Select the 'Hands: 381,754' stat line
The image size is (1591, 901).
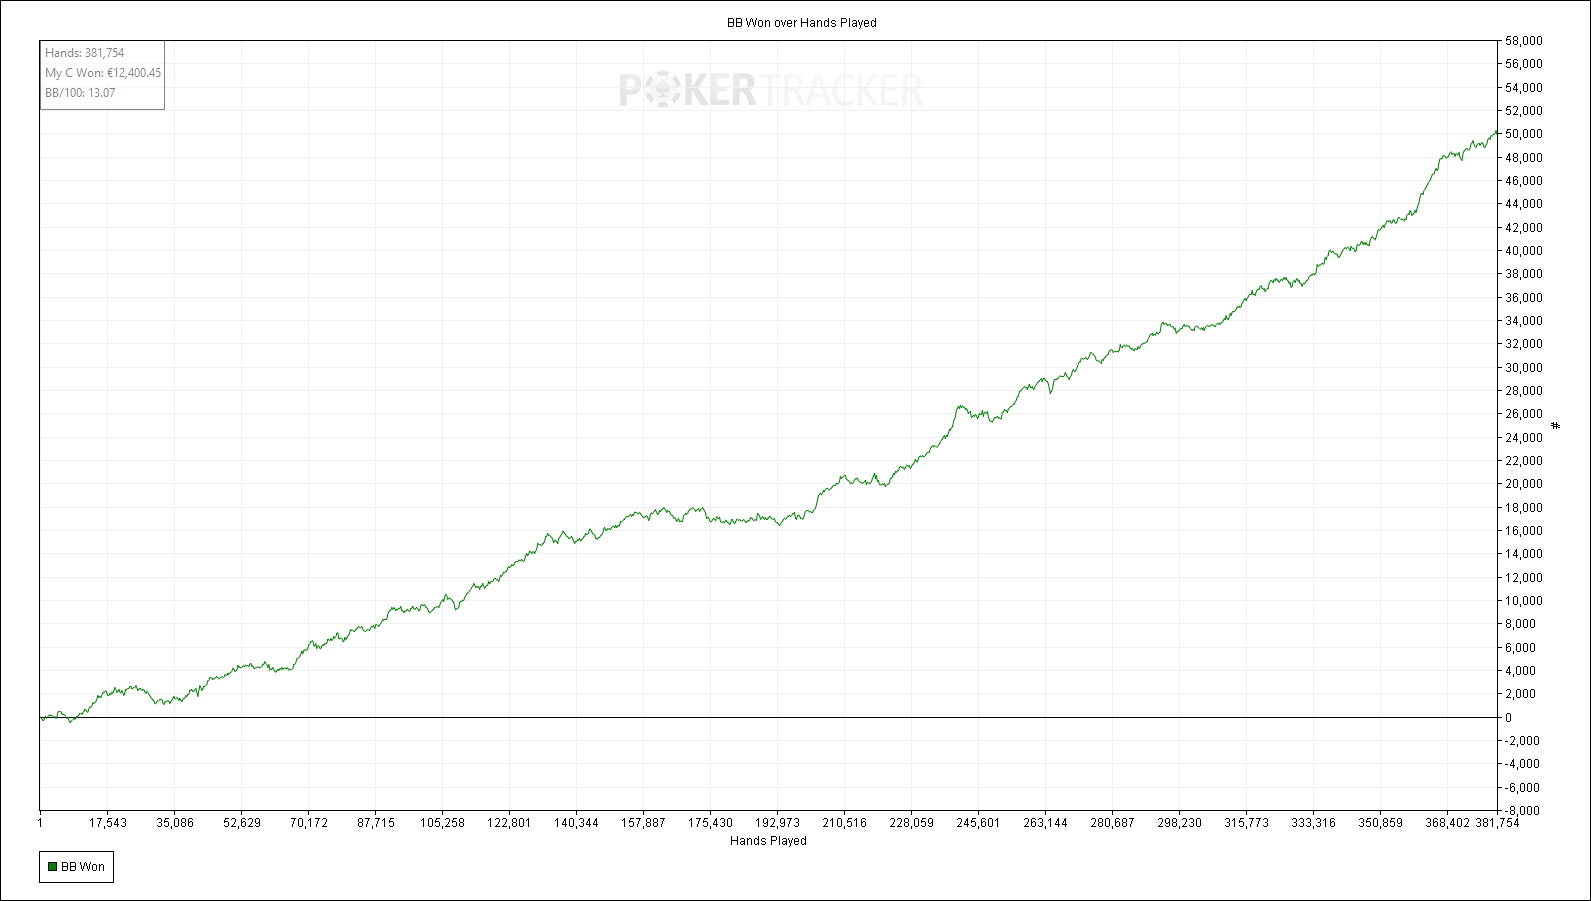tap(85, 53)
